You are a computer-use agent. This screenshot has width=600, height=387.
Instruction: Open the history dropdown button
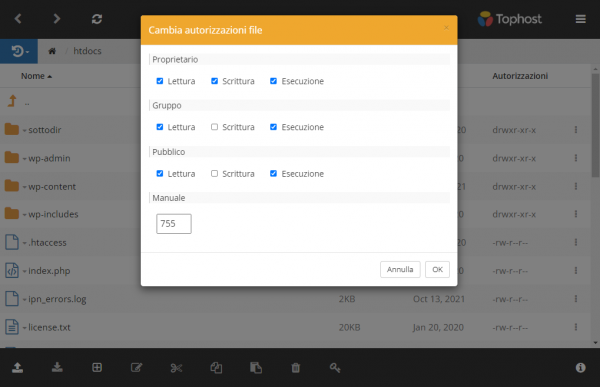pyautogui.click(x=19, y=51)
